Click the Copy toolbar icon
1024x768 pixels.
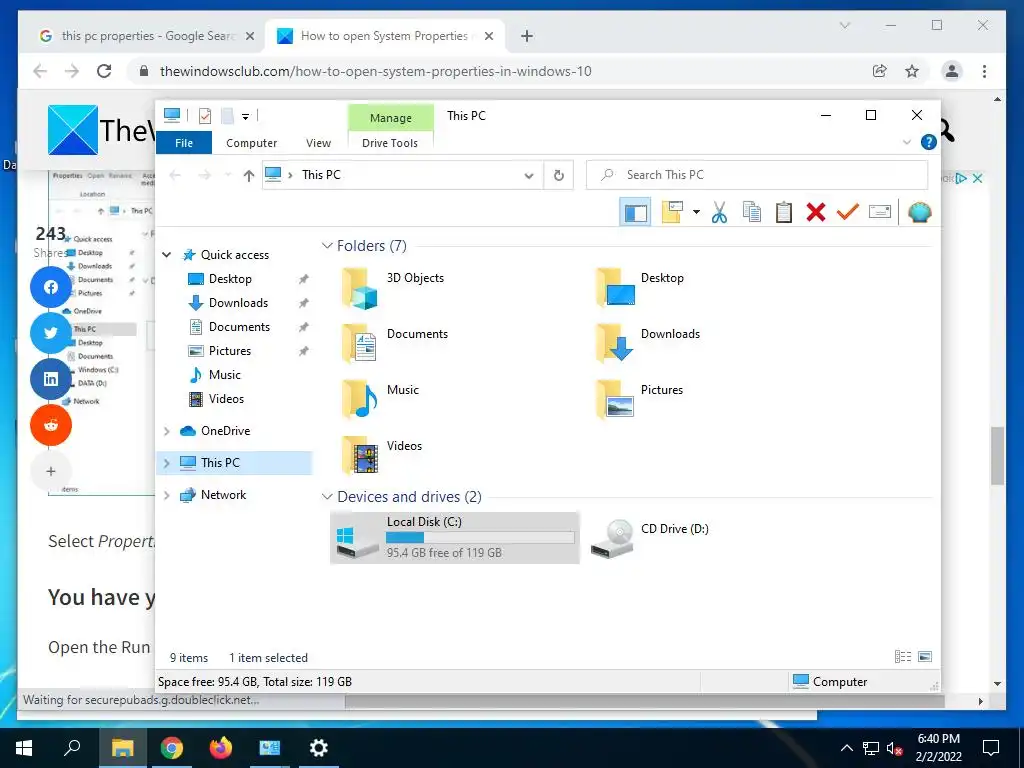click(x=752, y=212)
